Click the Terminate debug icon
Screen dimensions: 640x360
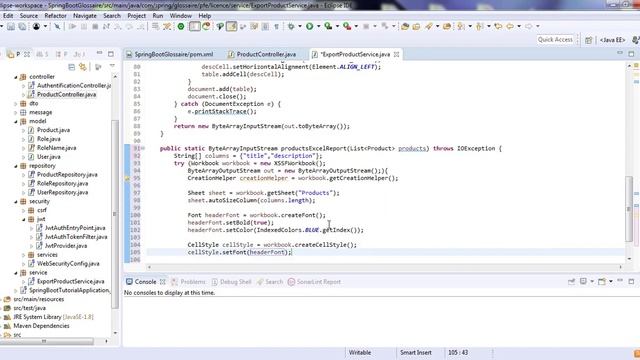click(x=95, y=27)
